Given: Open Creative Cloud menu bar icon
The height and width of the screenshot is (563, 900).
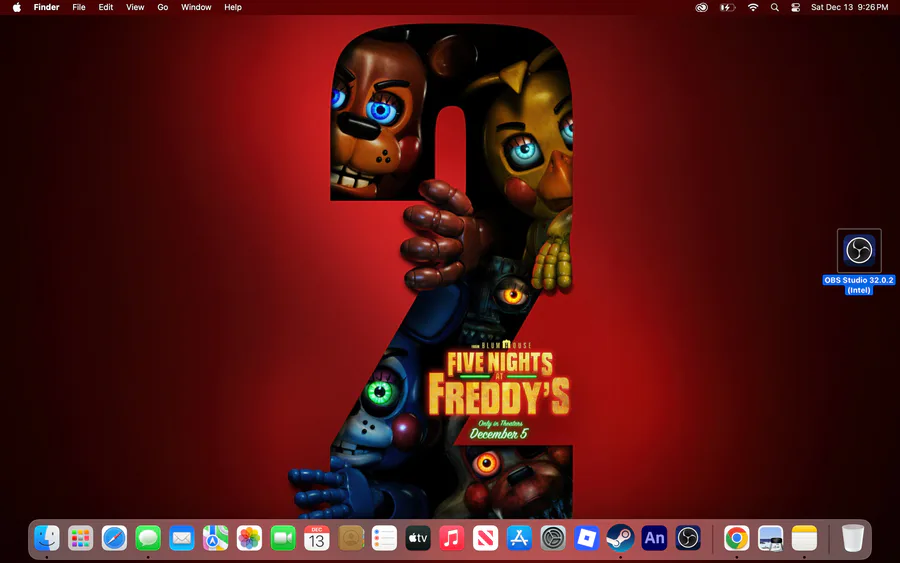Looking at the screenshot, I should (x=701, y=7).
